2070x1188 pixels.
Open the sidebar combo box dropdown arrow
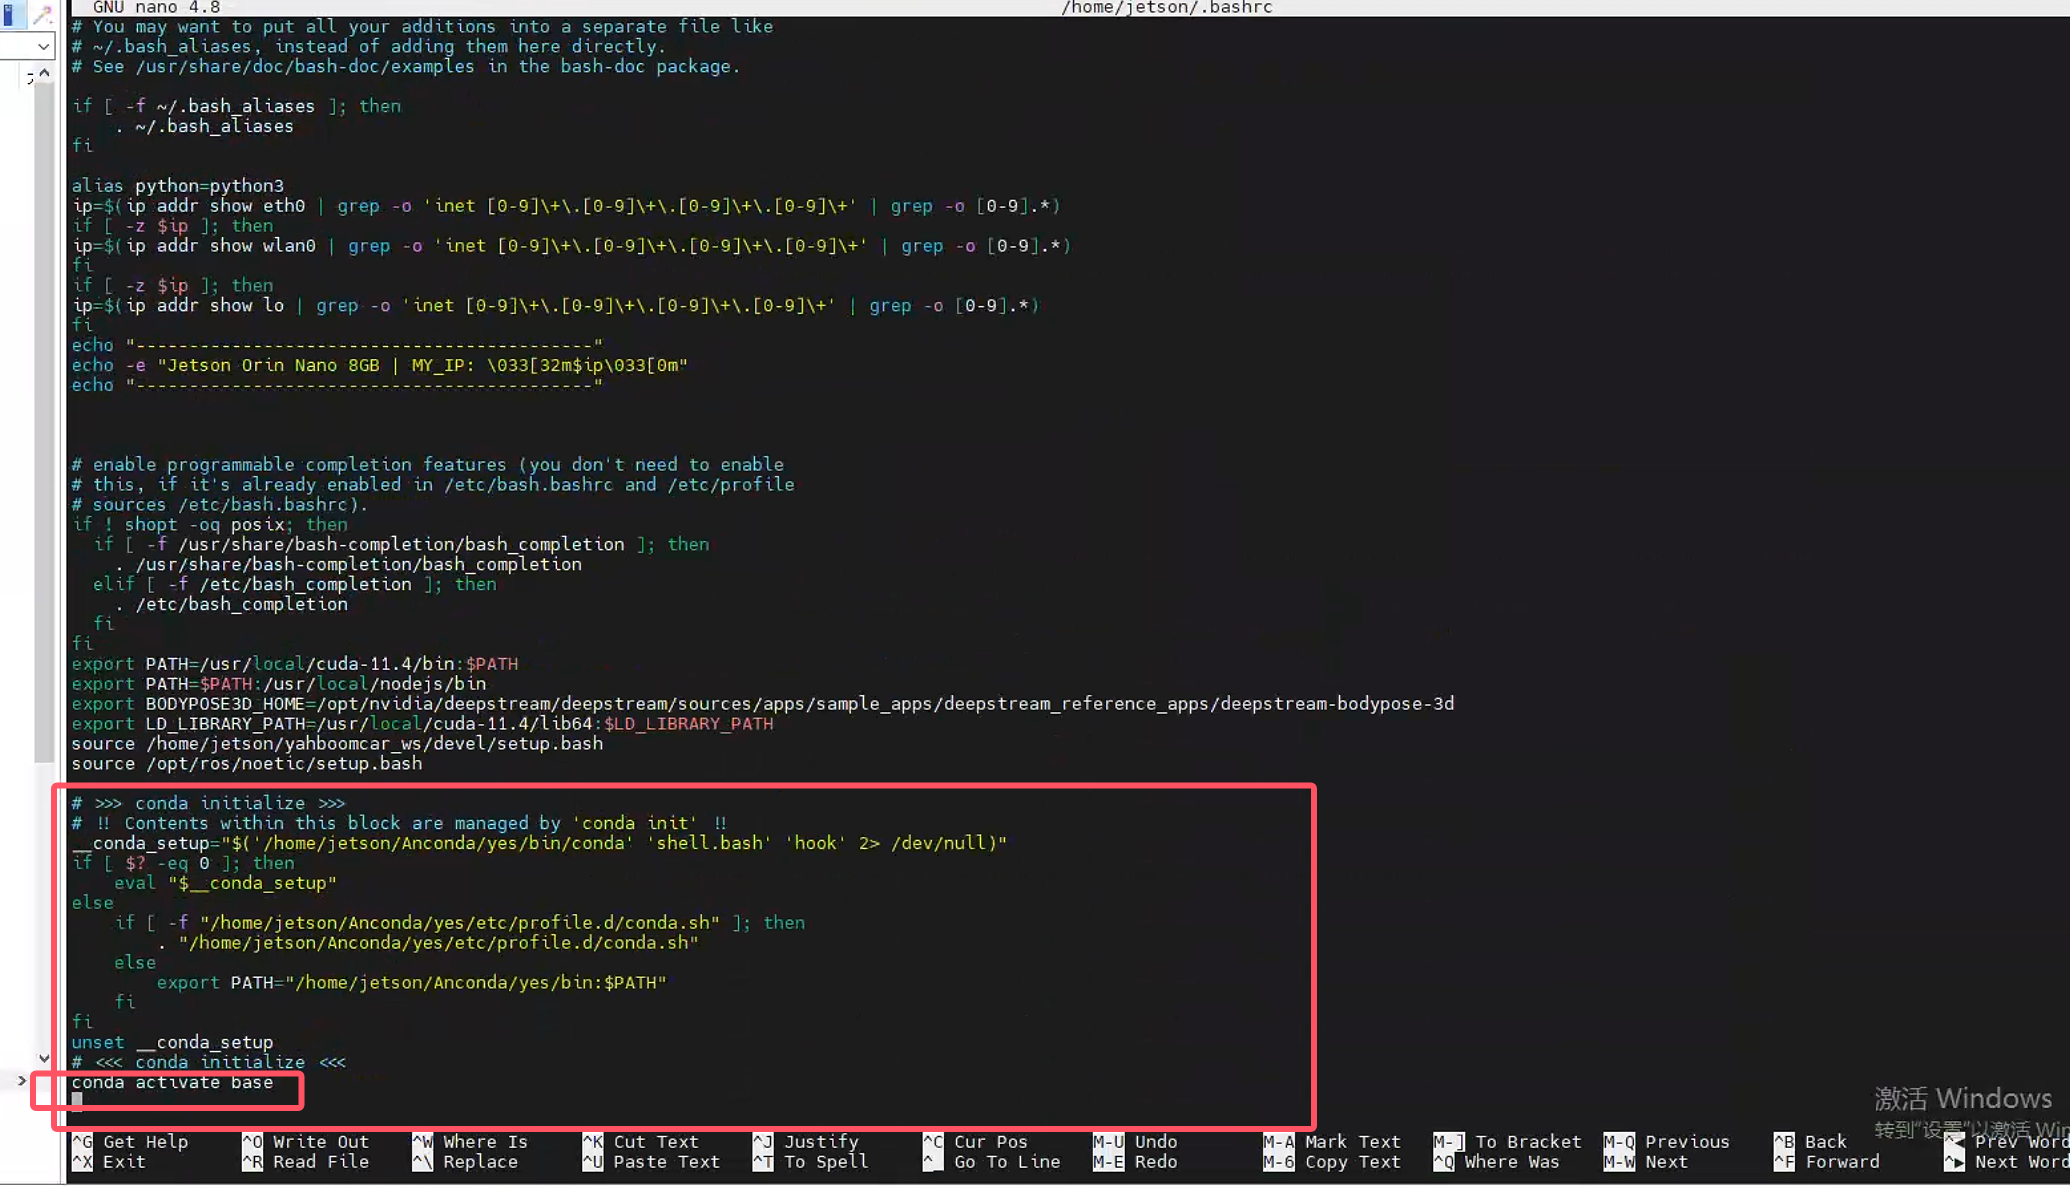pos(43,46)
